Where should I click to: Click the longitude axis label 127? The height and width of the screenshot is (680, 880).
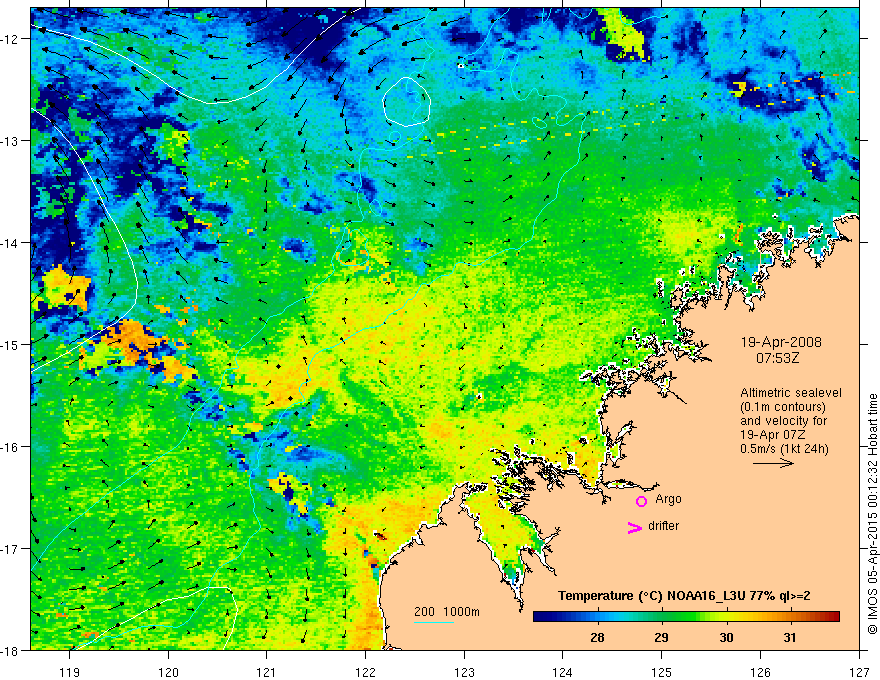click(x=859, y=672)
